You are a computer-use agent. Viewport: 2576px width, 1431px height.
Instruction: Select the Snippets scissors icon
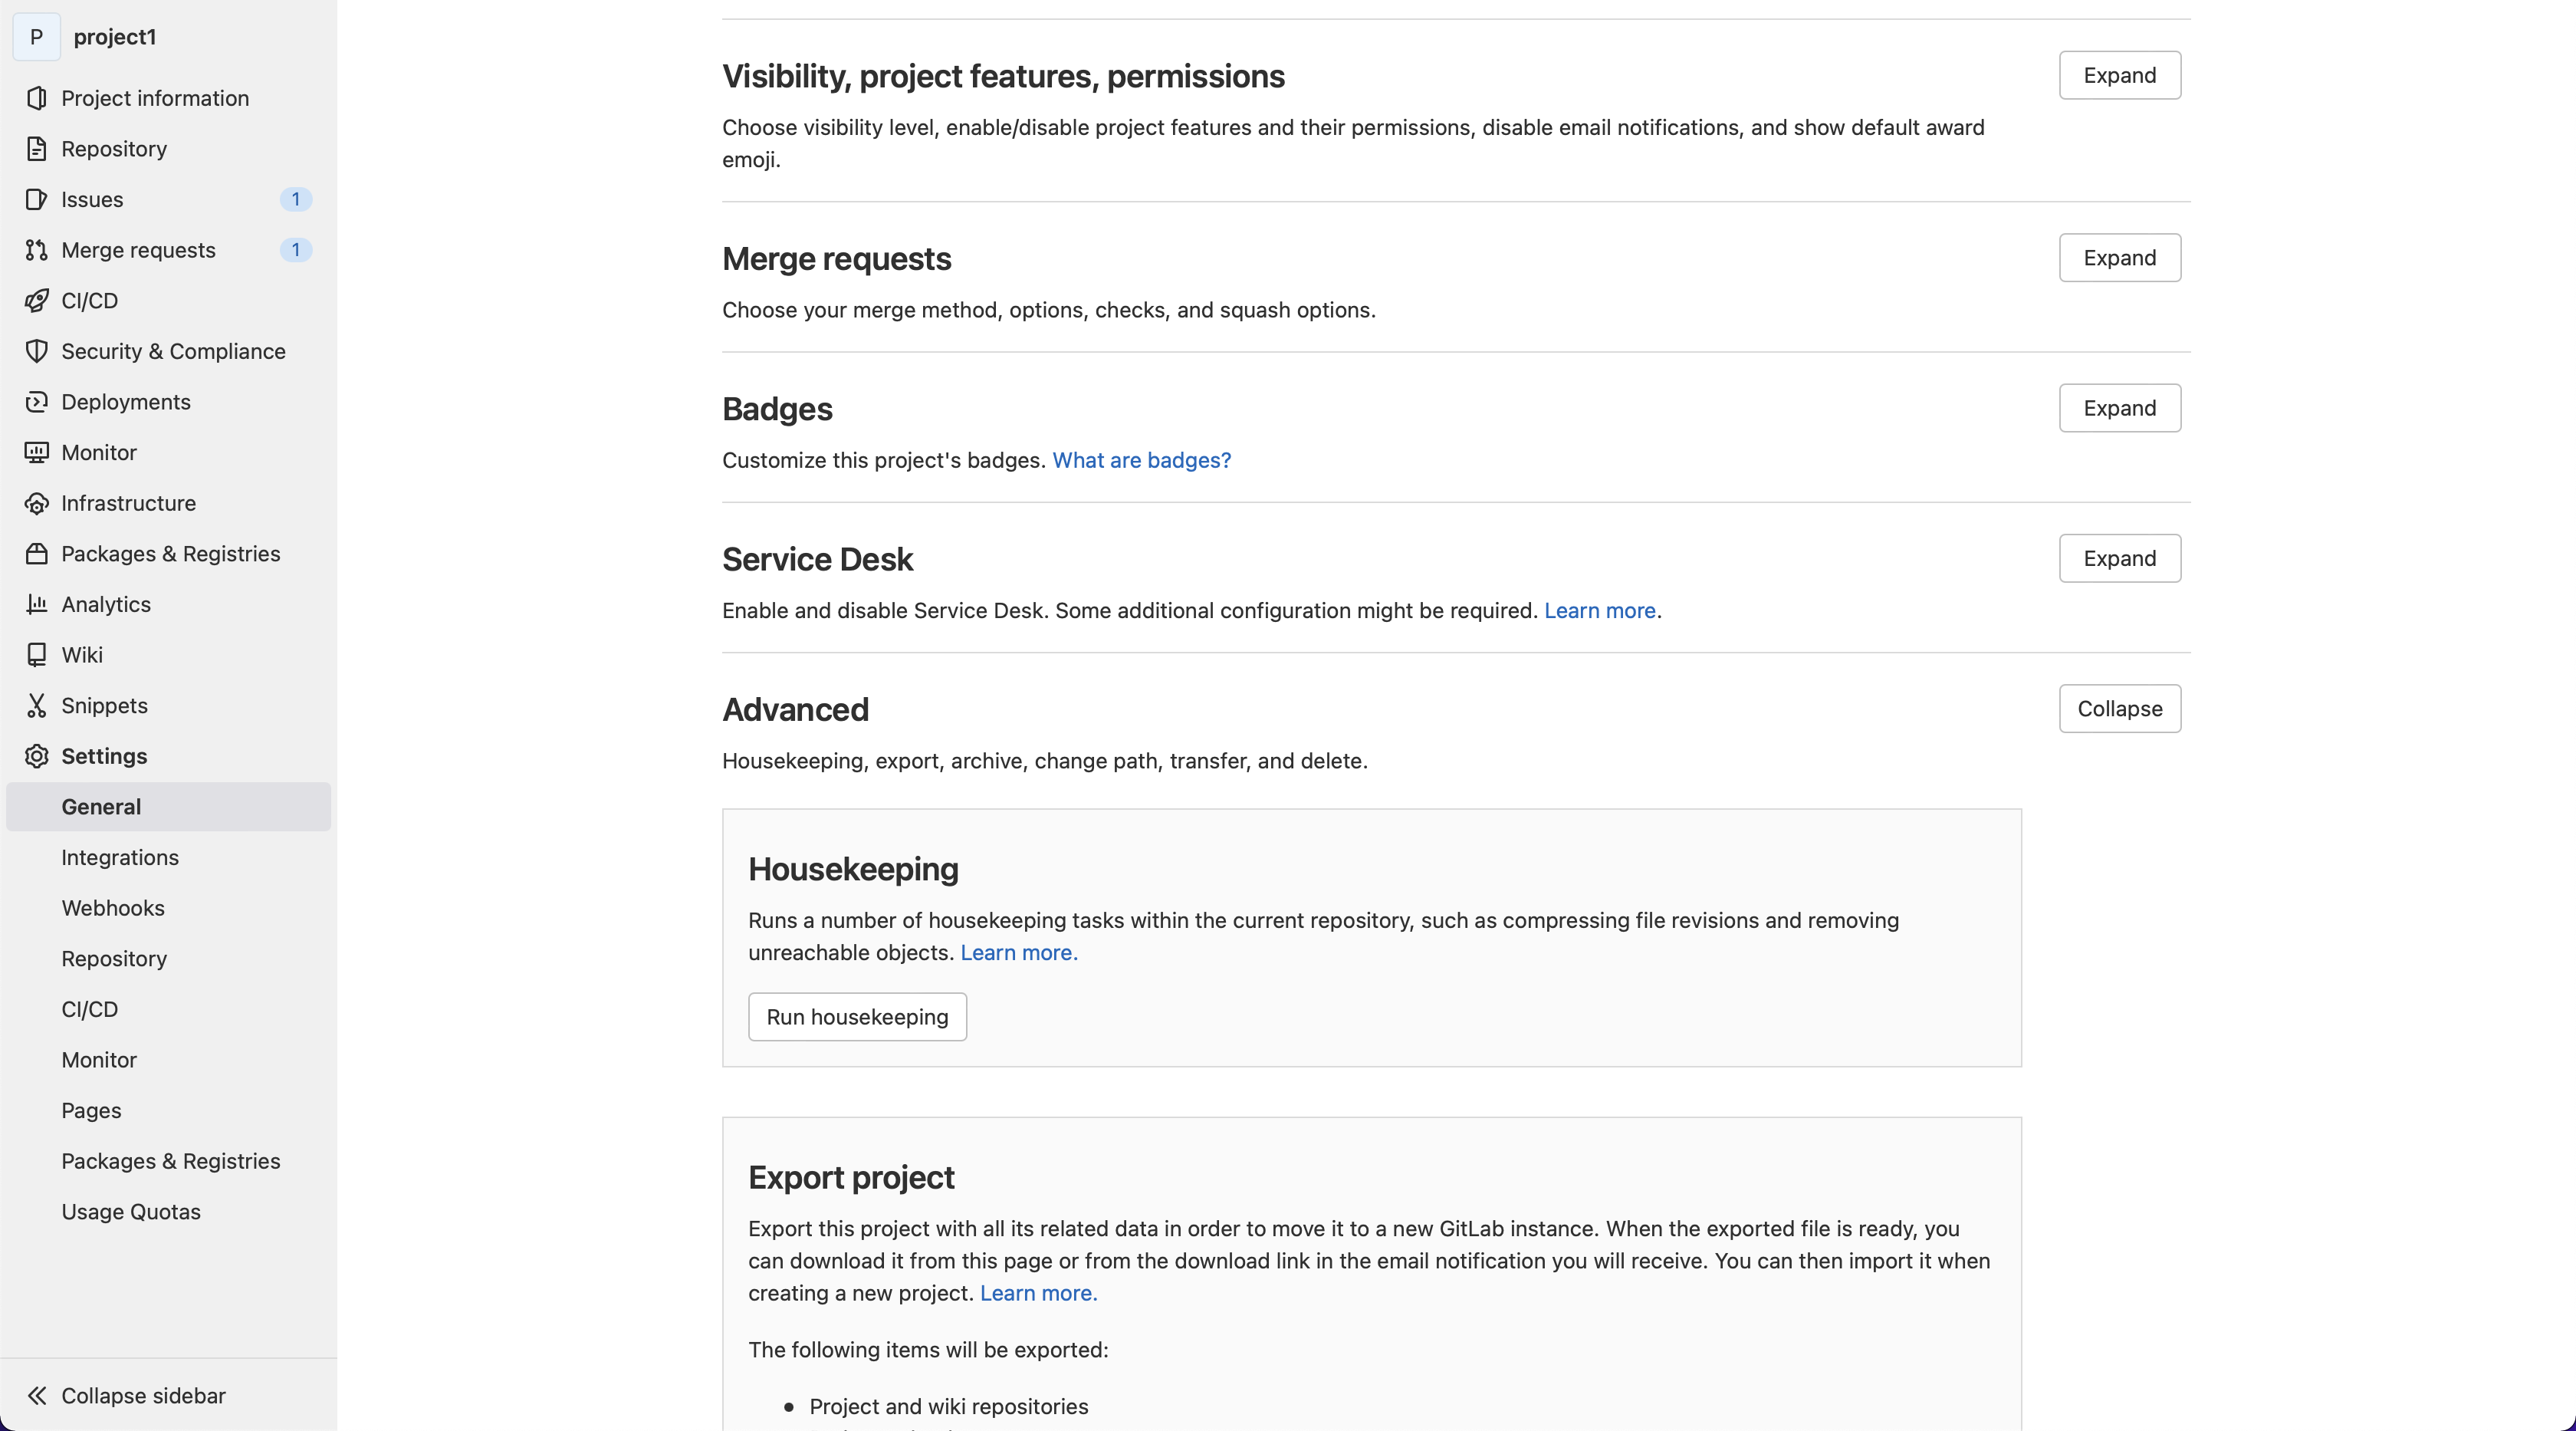[36, 705]
